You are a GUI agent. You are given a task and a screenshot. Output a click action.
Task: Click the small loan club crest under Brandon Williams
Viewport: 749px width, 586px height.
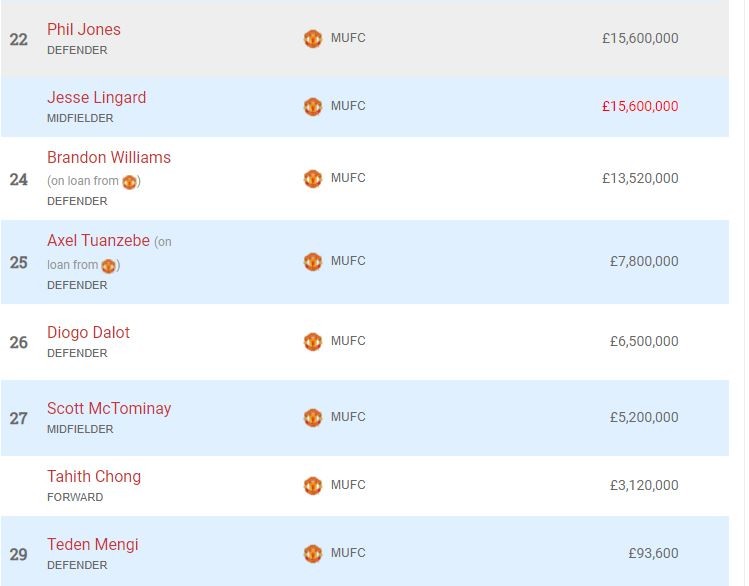[129, 182]
